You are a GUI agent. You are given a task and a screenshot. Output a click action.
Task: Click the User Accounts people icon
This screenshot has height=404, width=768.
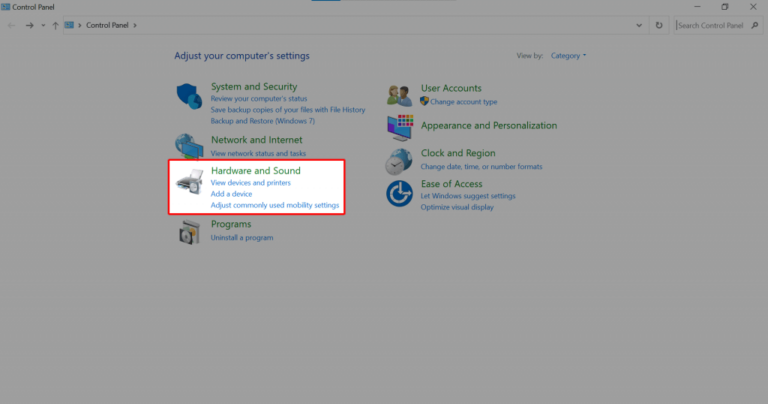pos(400,96)
